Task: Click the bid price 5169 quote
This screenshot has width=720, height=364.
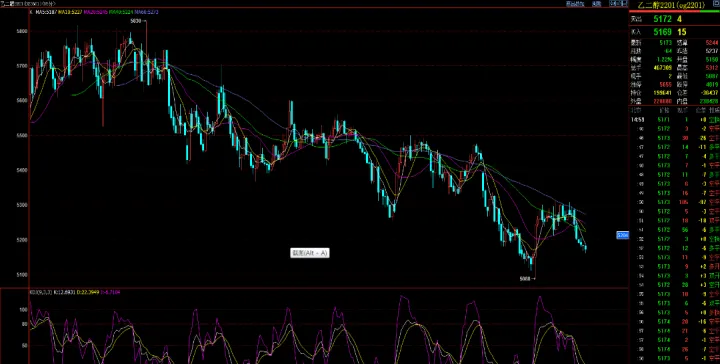Action: 663,32
